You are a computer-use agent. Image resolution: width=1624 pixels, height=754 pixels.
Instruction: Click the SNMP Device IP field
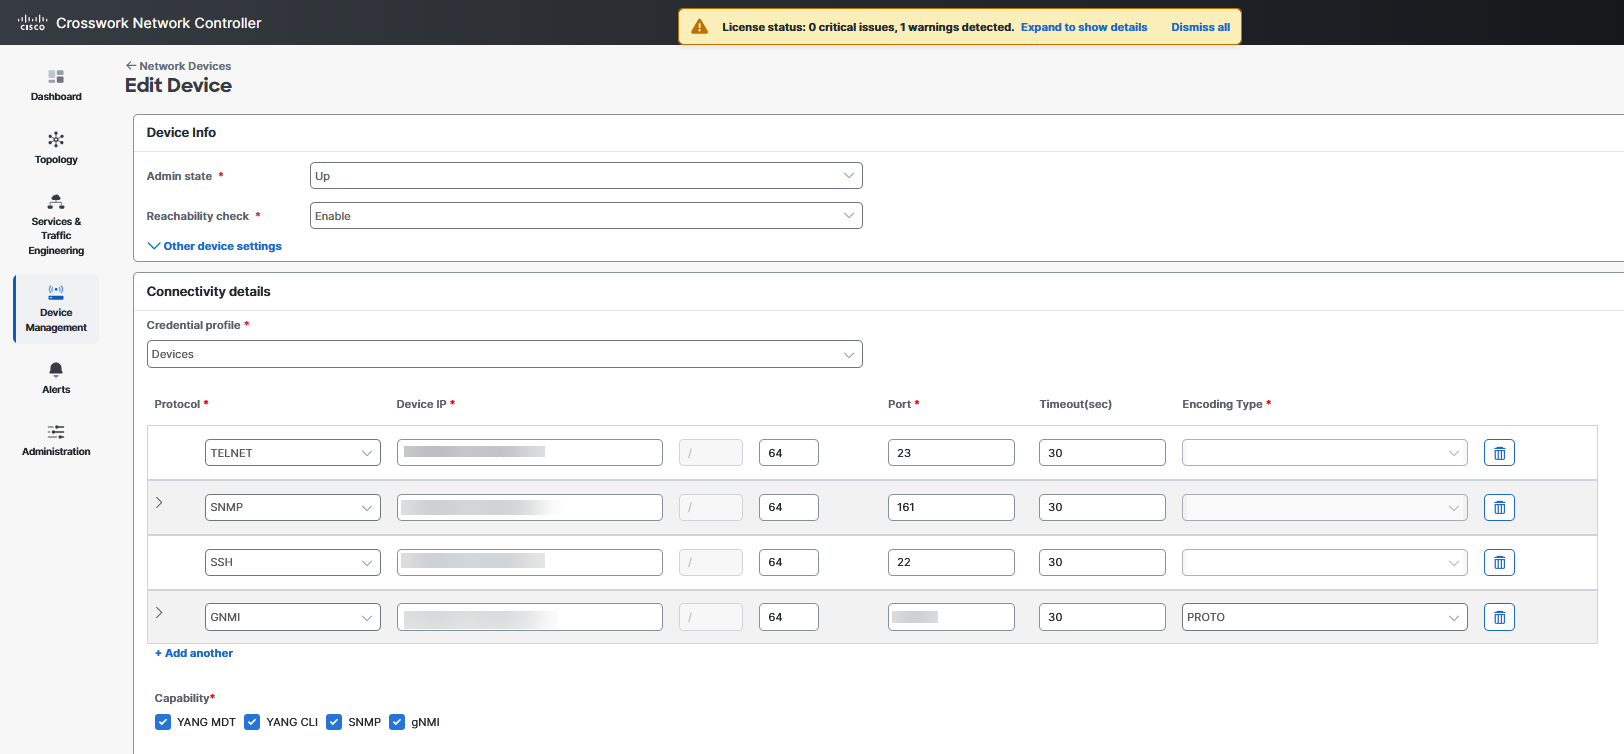tap(530, 507)
